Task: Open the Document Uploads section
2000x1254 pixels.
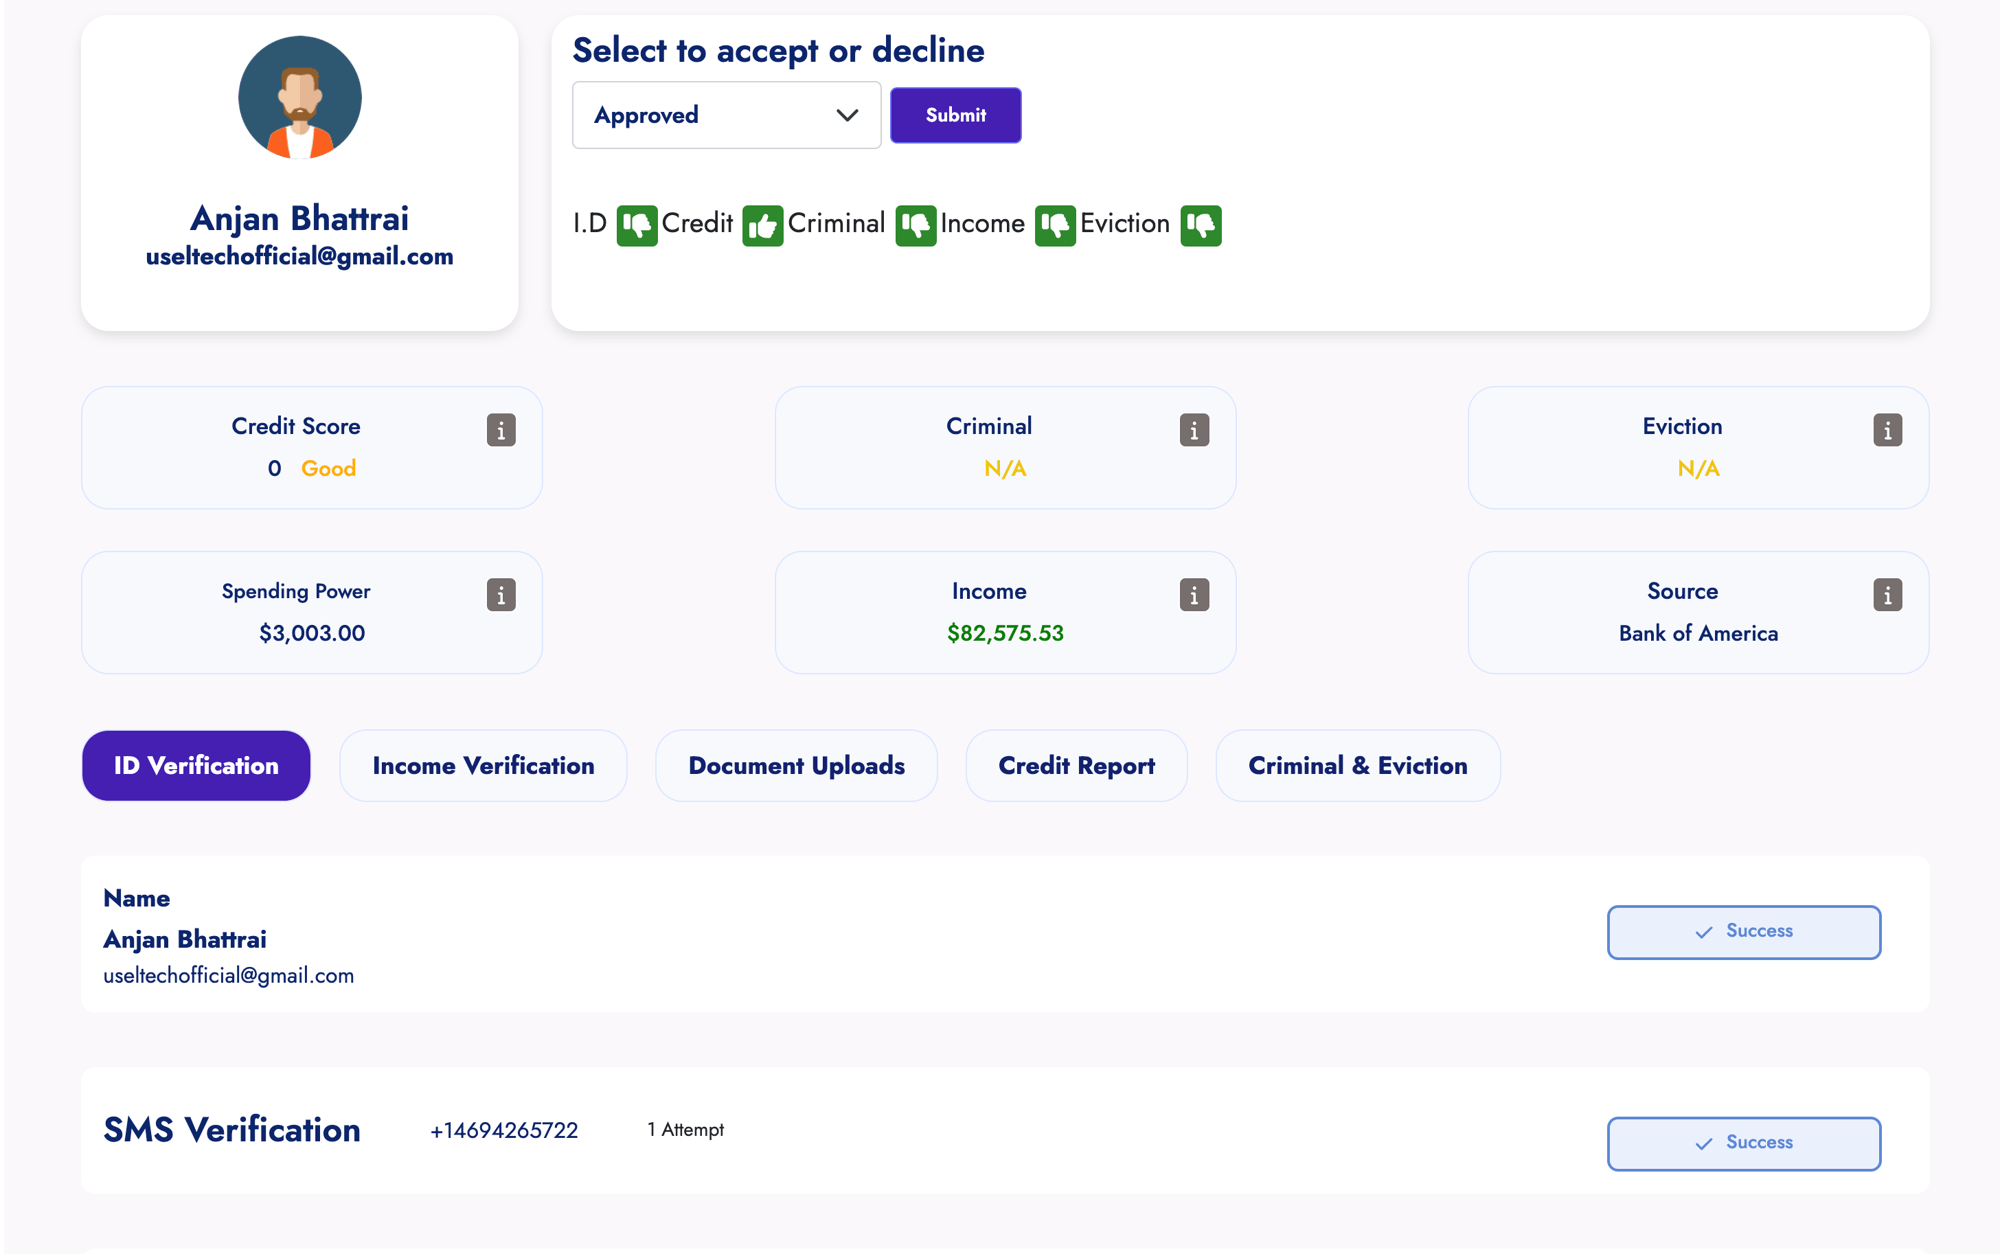Action: pos(796,764)
